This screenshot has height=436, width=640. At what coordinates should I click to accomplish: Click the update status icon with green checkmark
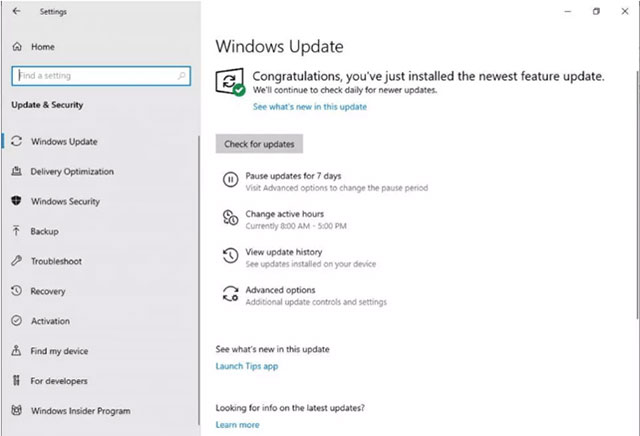point(230,82)
